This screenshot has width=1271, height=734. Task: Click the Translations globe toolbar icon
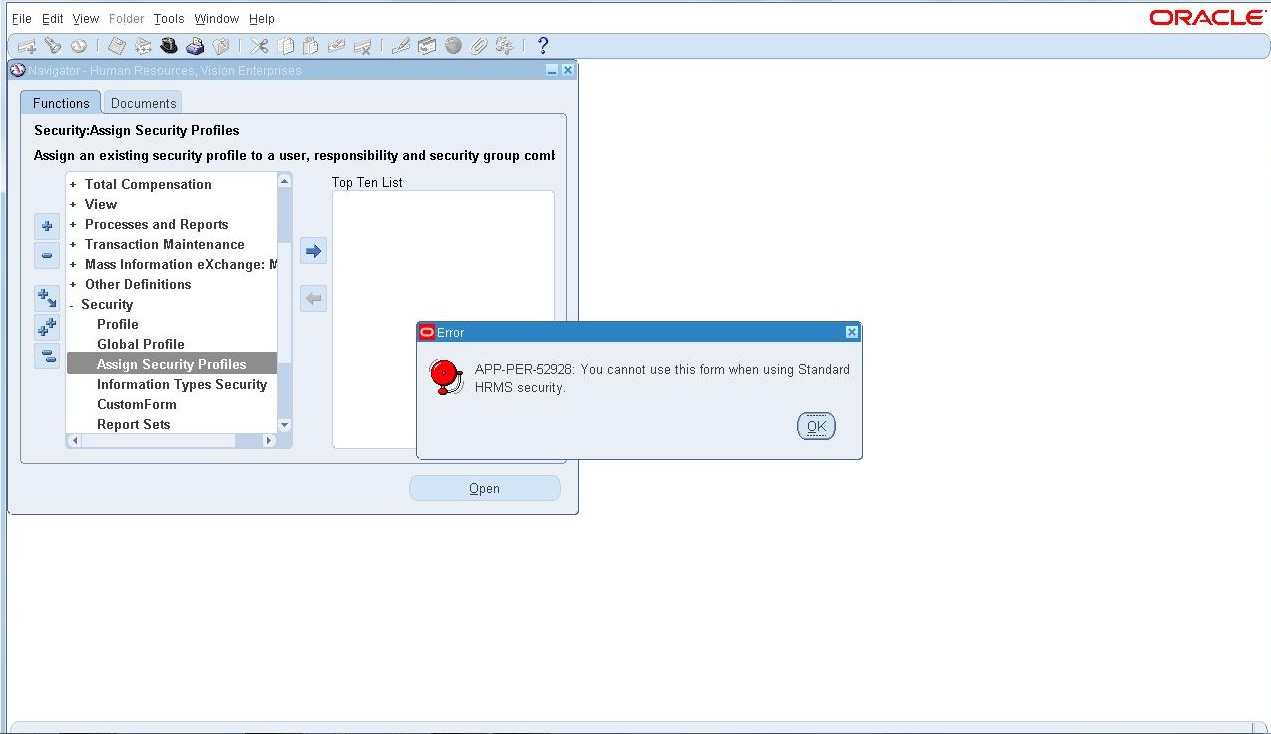tap(453, 45)
